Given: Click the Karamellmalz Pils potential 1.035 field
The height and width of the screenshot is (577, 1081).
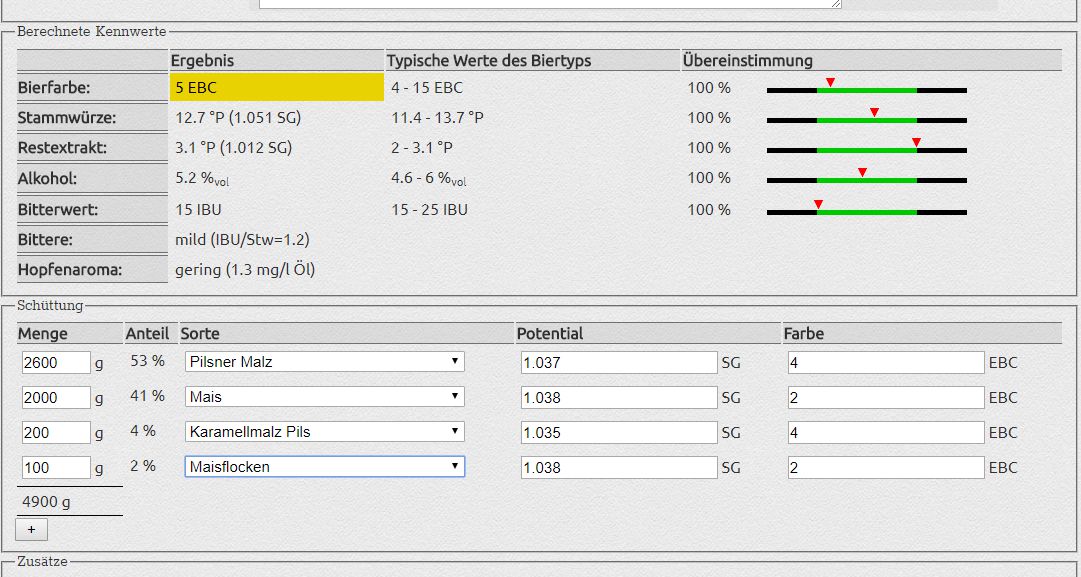Looking at the screenshot, I should [618, 433].
